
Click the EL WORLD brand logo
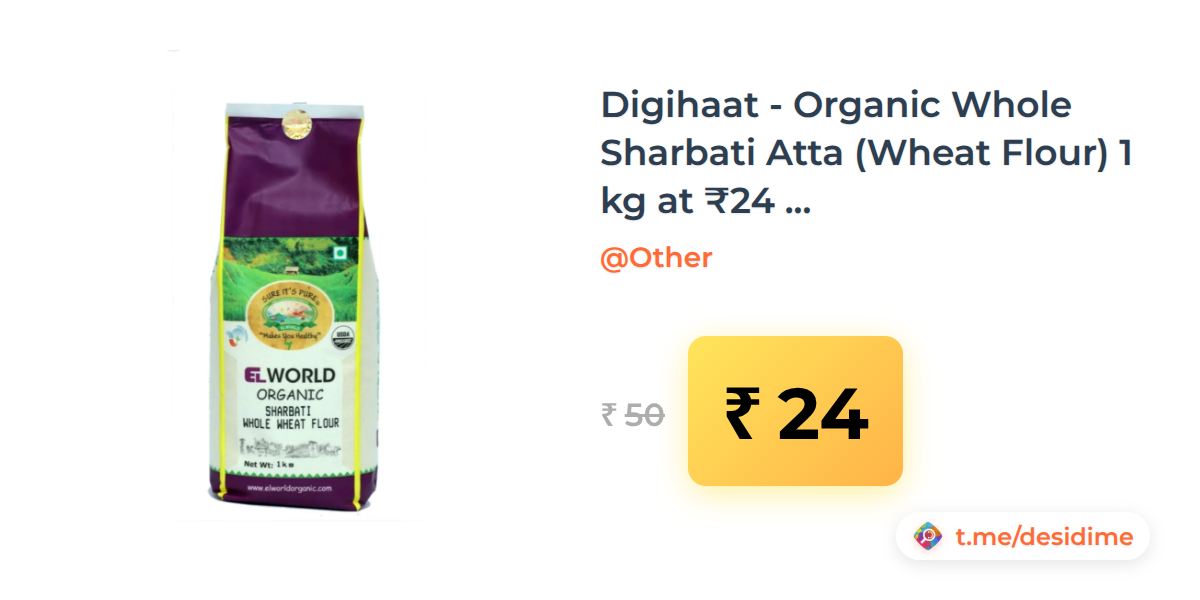[x=291, y=377]
